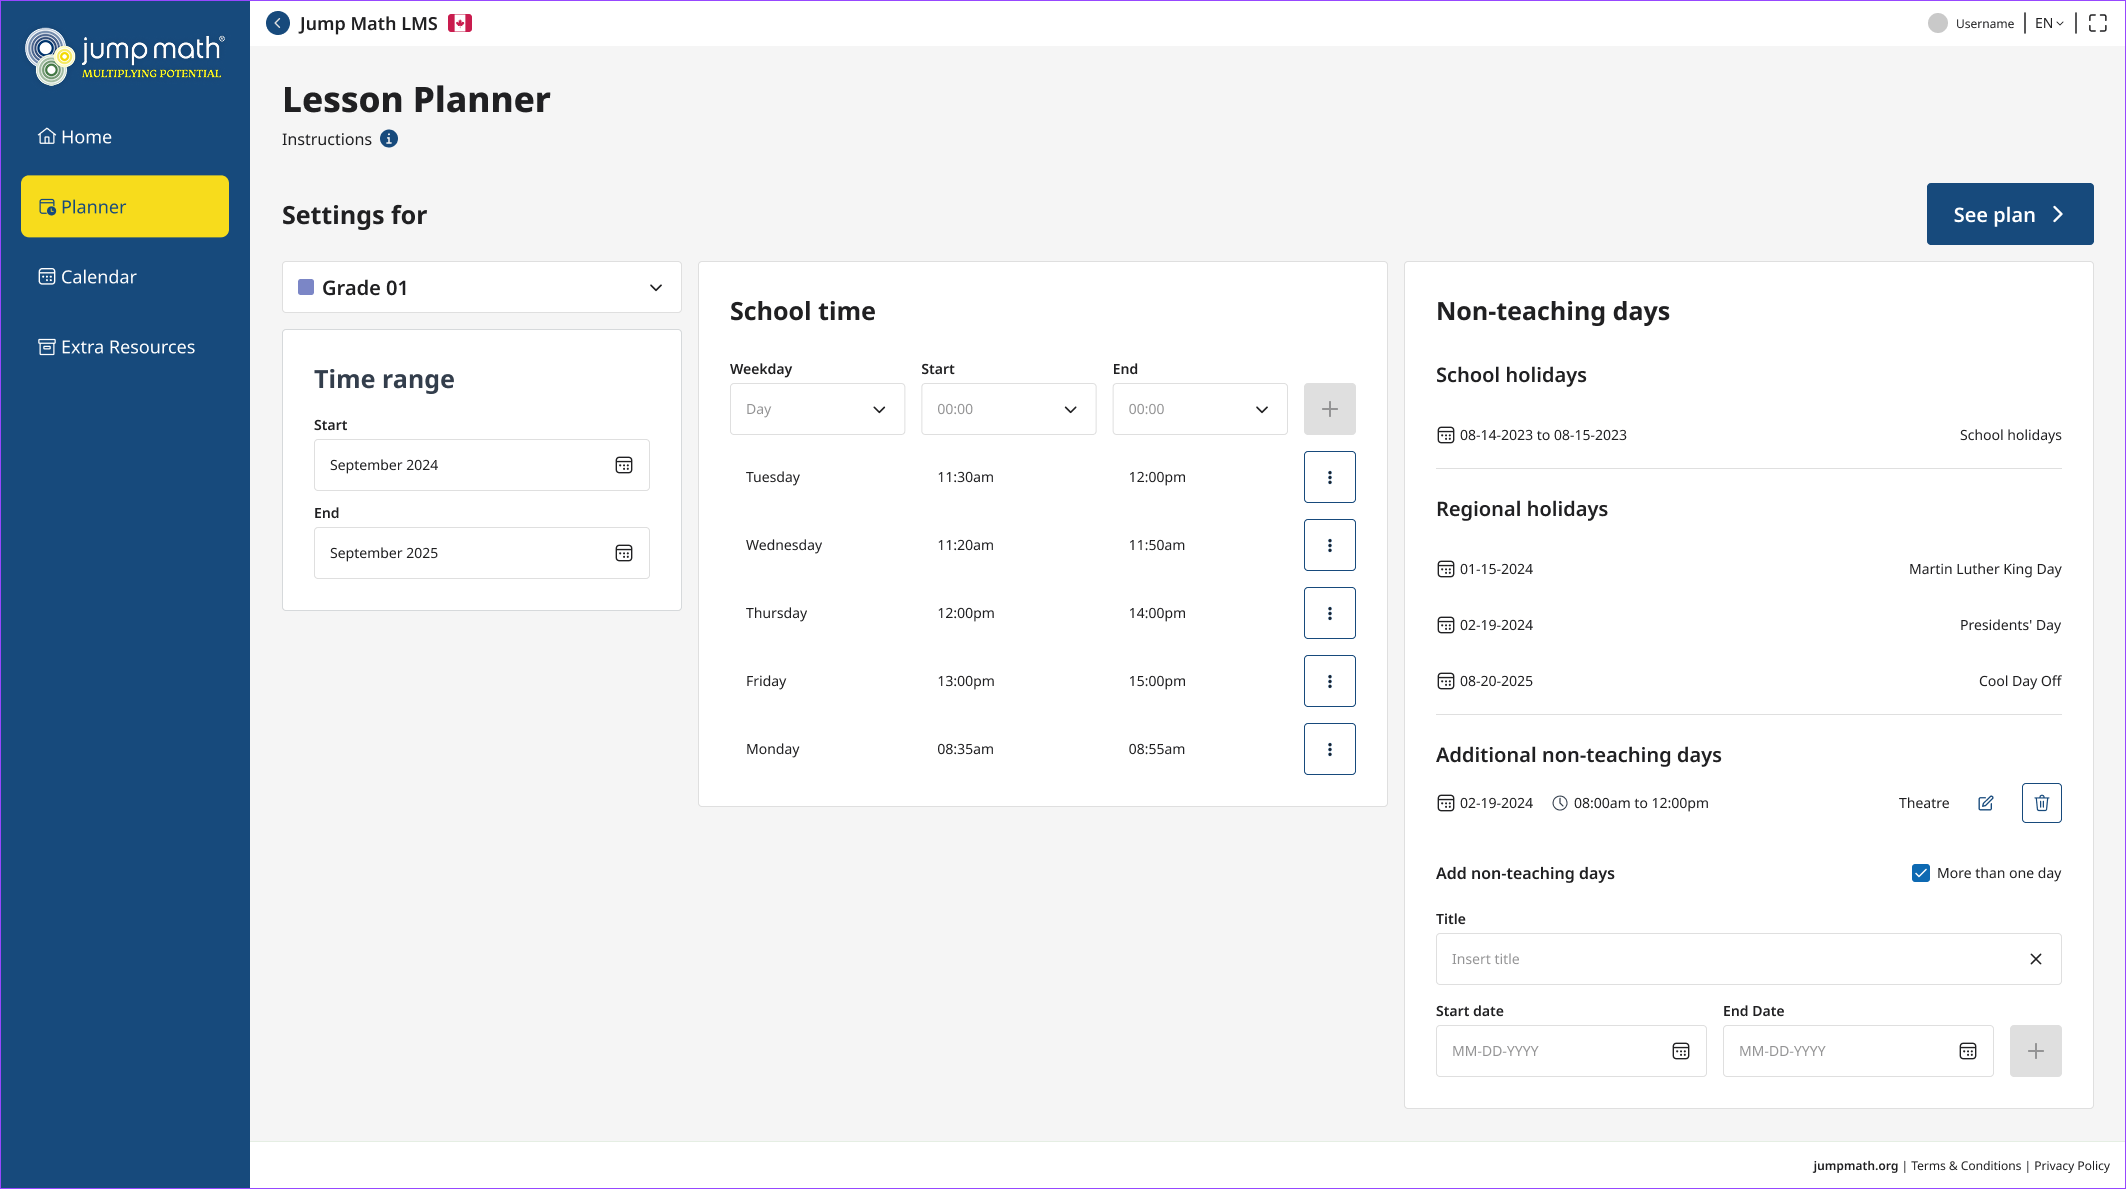Go to Calendar in the sidebar

[x=98, y=277]
